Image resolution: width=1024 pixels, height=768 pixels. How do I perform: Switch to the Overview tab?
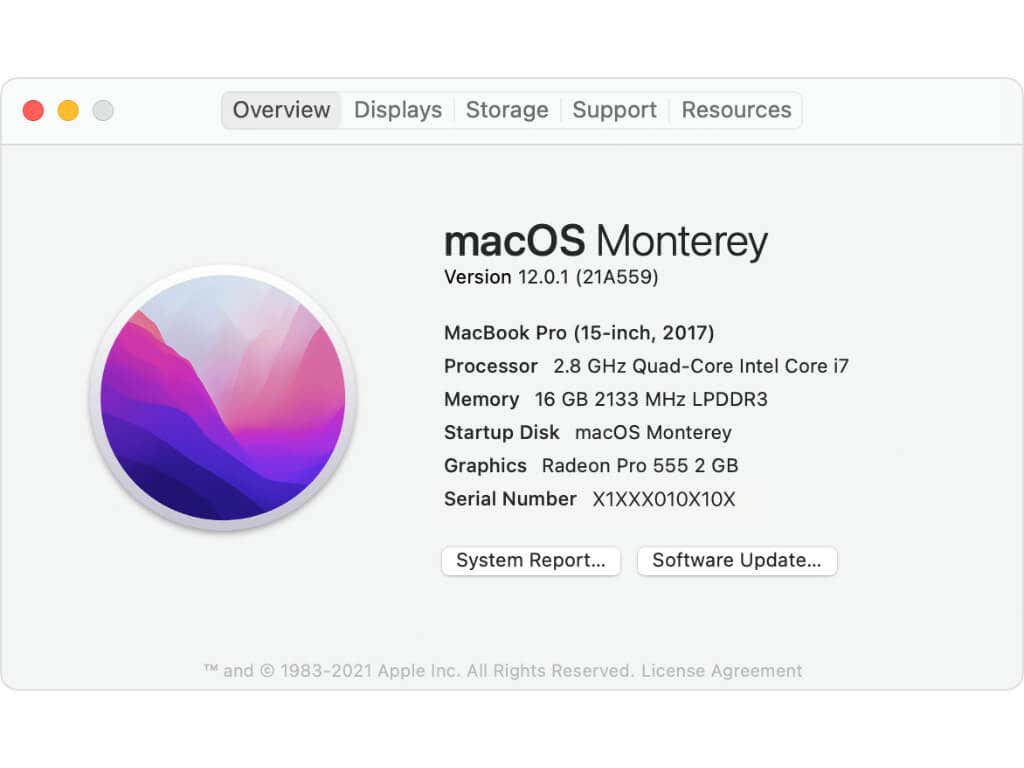coord(281,110)
